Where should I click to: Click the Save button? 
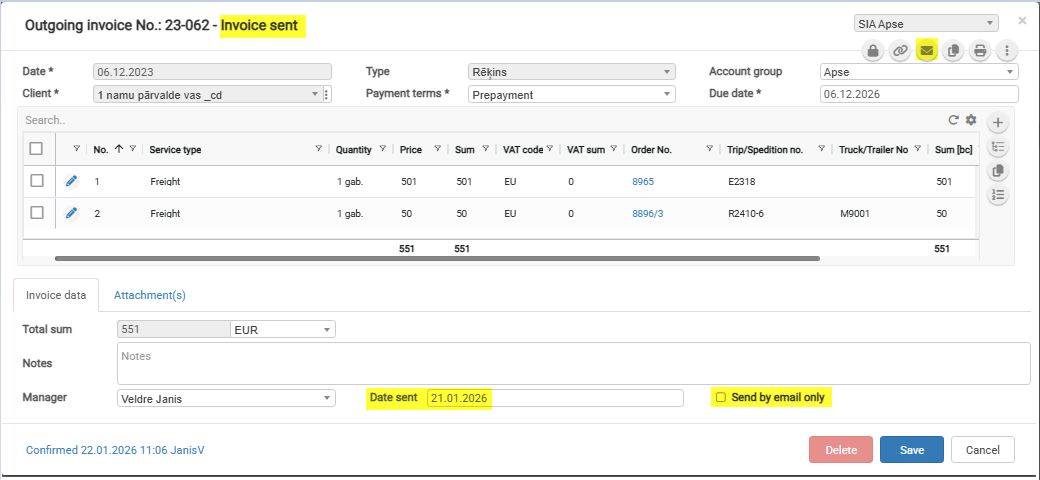coord(911,450)
